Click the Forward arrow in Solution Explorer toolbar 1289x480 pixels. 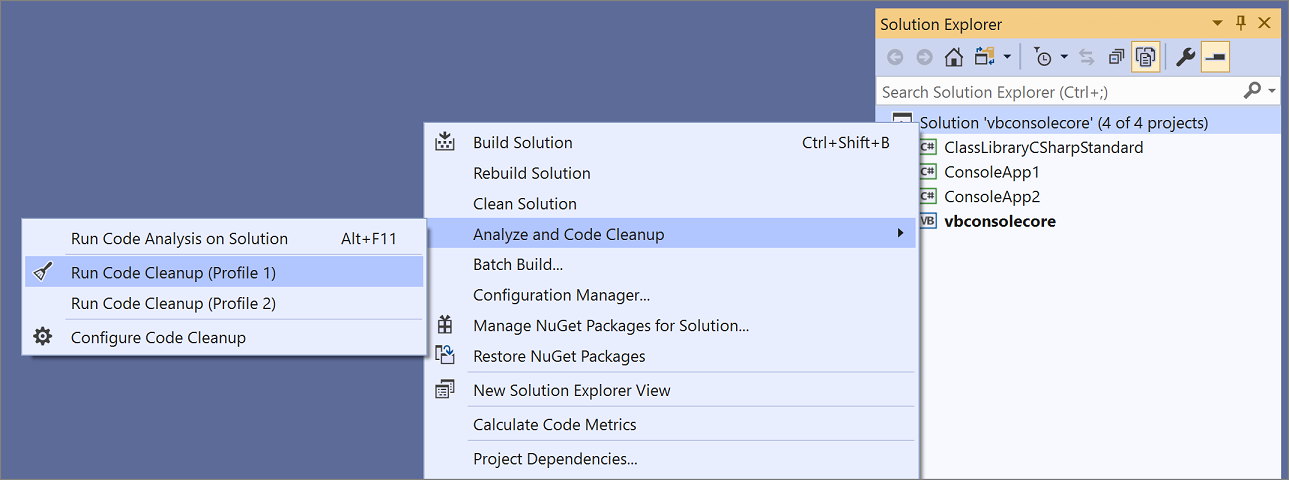click(924, 57)
